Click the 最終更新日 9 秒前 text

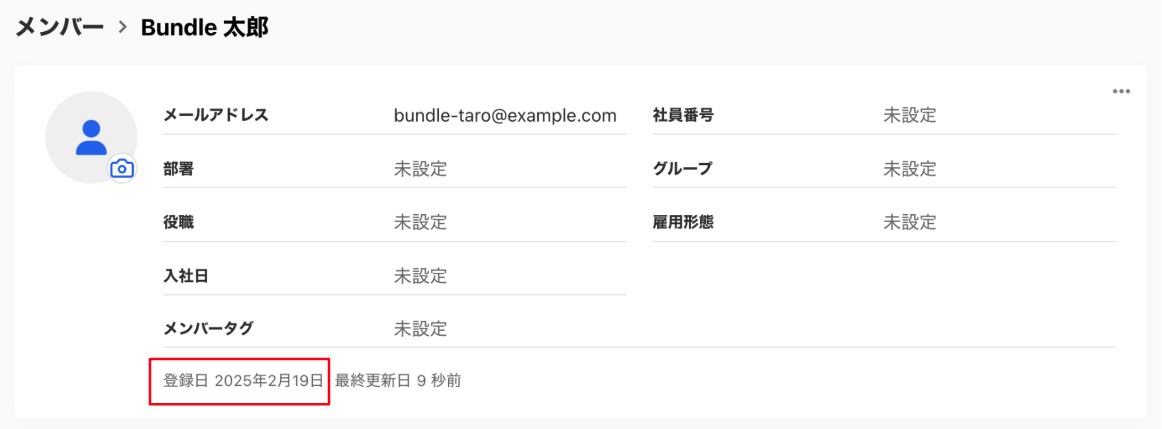398,381
